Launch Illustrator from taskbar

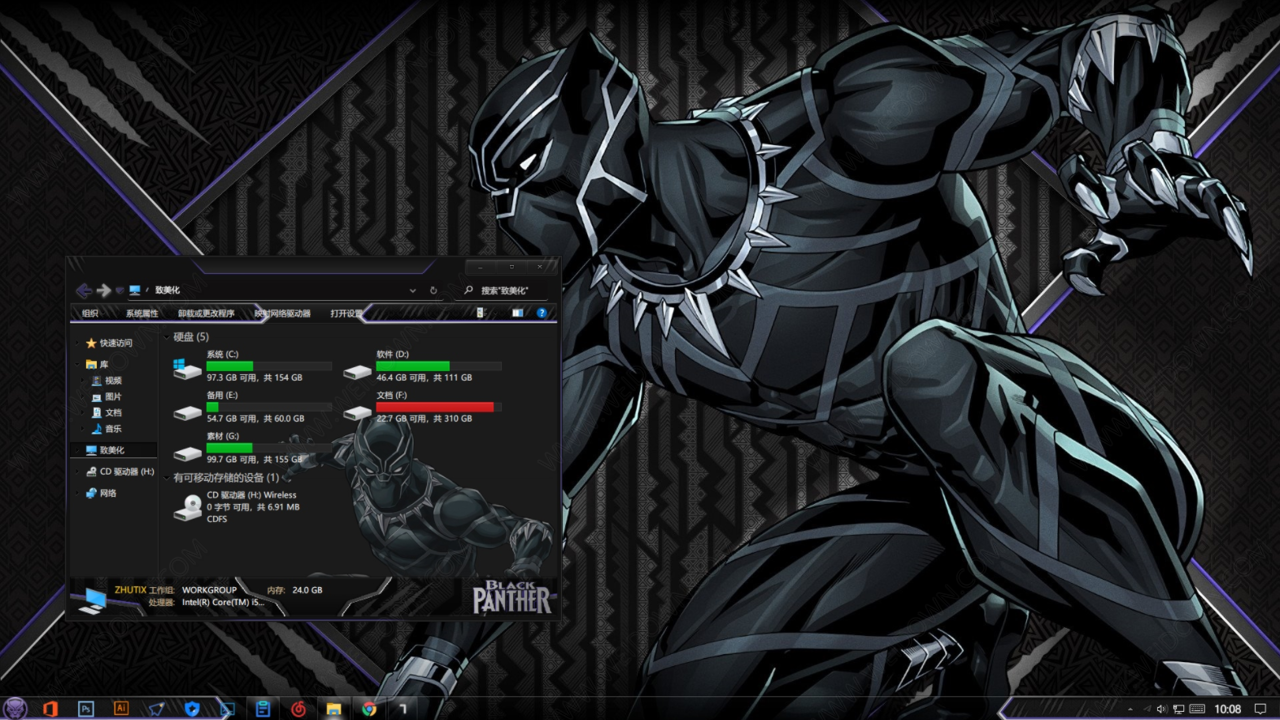(x=121, y=708)
